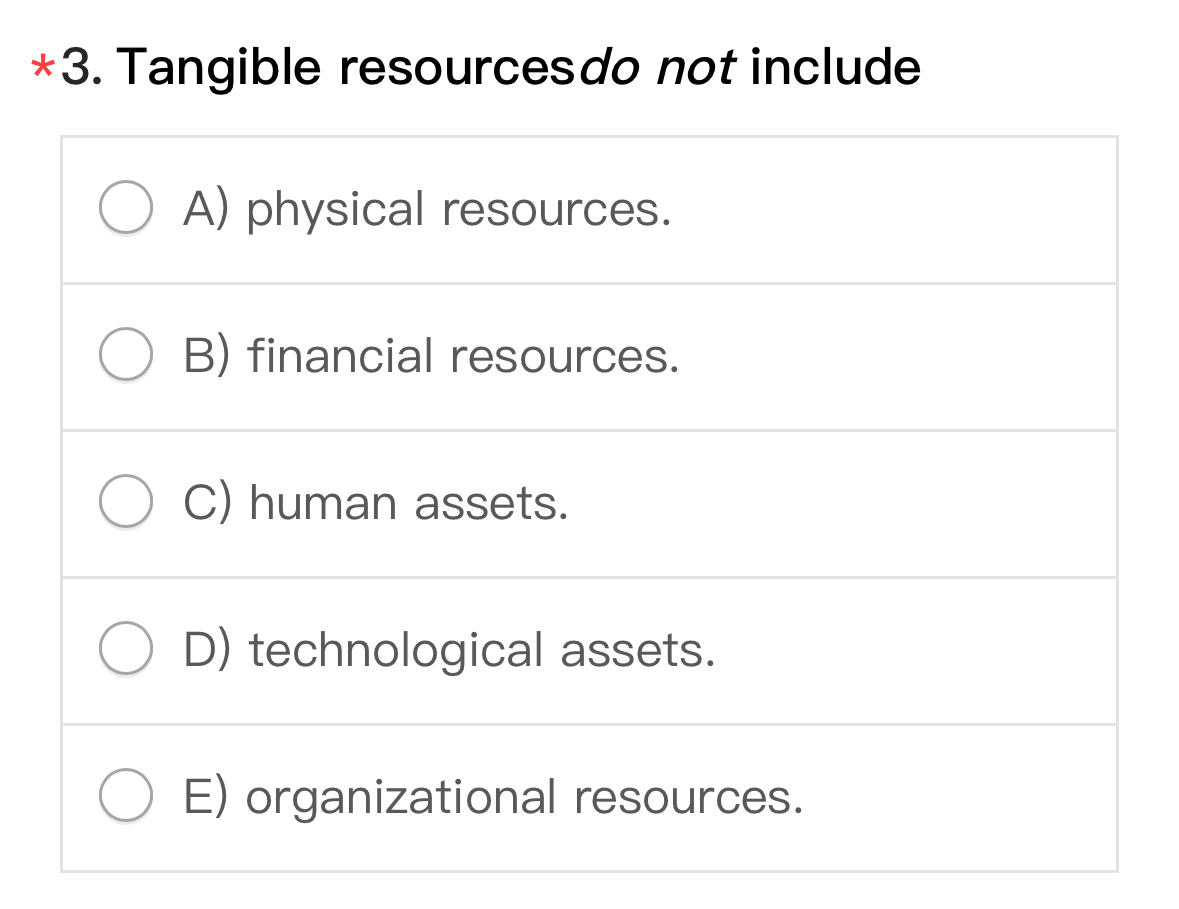This screenshot has width=1179, height=909.
Task: Click the answer row containing option C
Action: coord(590,502)
